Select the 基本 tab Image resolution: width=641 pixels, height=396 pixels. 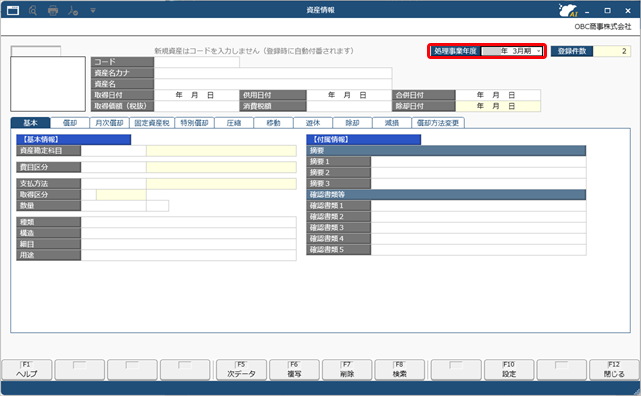(x=30, y=123)
